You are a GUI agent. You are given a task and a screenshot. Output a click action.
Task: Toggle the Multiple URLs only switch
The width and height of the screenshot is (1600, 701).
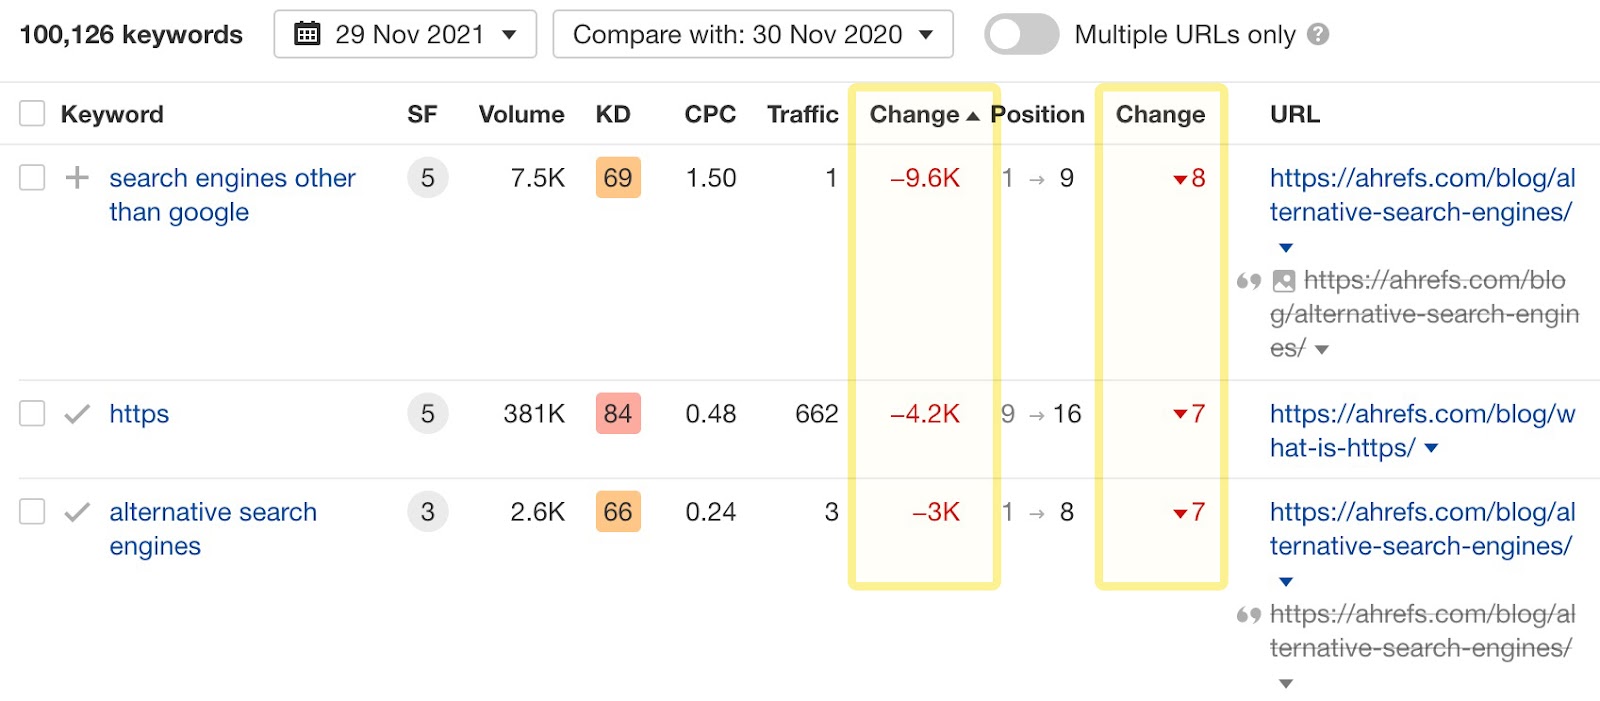(1021, 34)
